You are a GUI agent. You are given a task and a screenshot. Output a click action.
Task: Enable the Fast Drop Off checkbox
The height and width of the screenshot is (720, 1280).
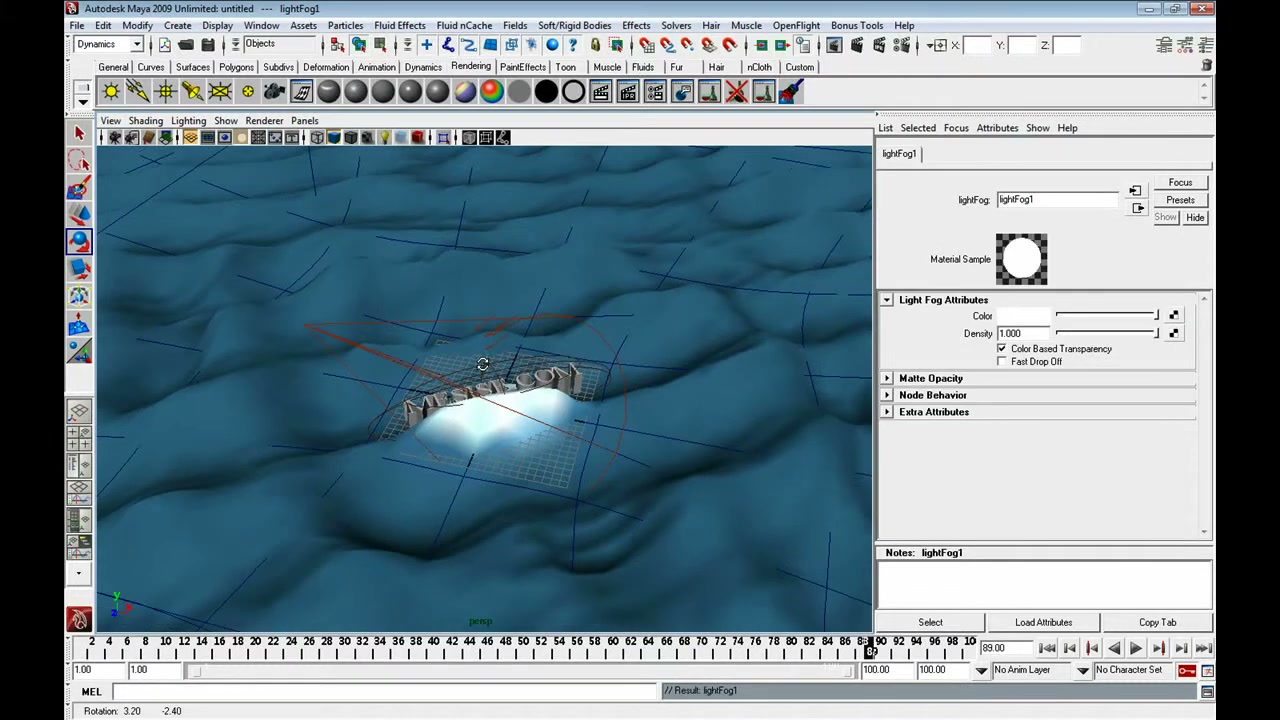[x=1002, y=362]
